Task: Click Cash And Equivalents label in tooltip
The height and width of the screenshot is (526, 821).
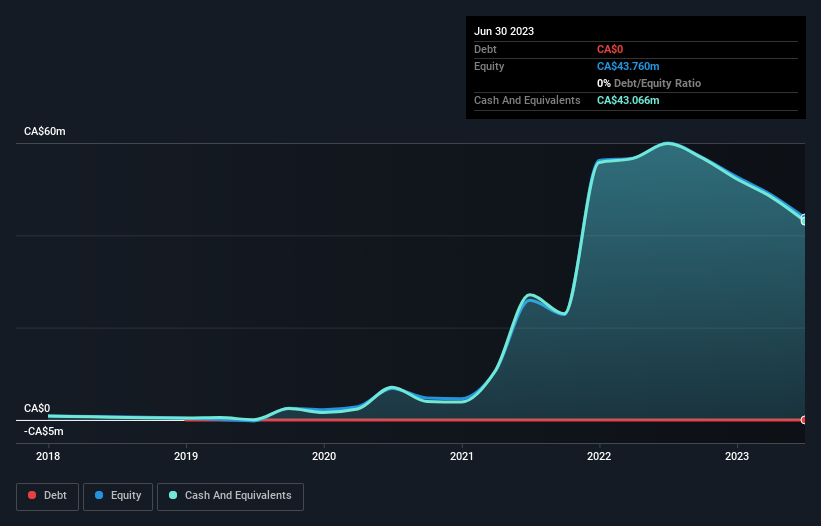Action: (527, 100)
